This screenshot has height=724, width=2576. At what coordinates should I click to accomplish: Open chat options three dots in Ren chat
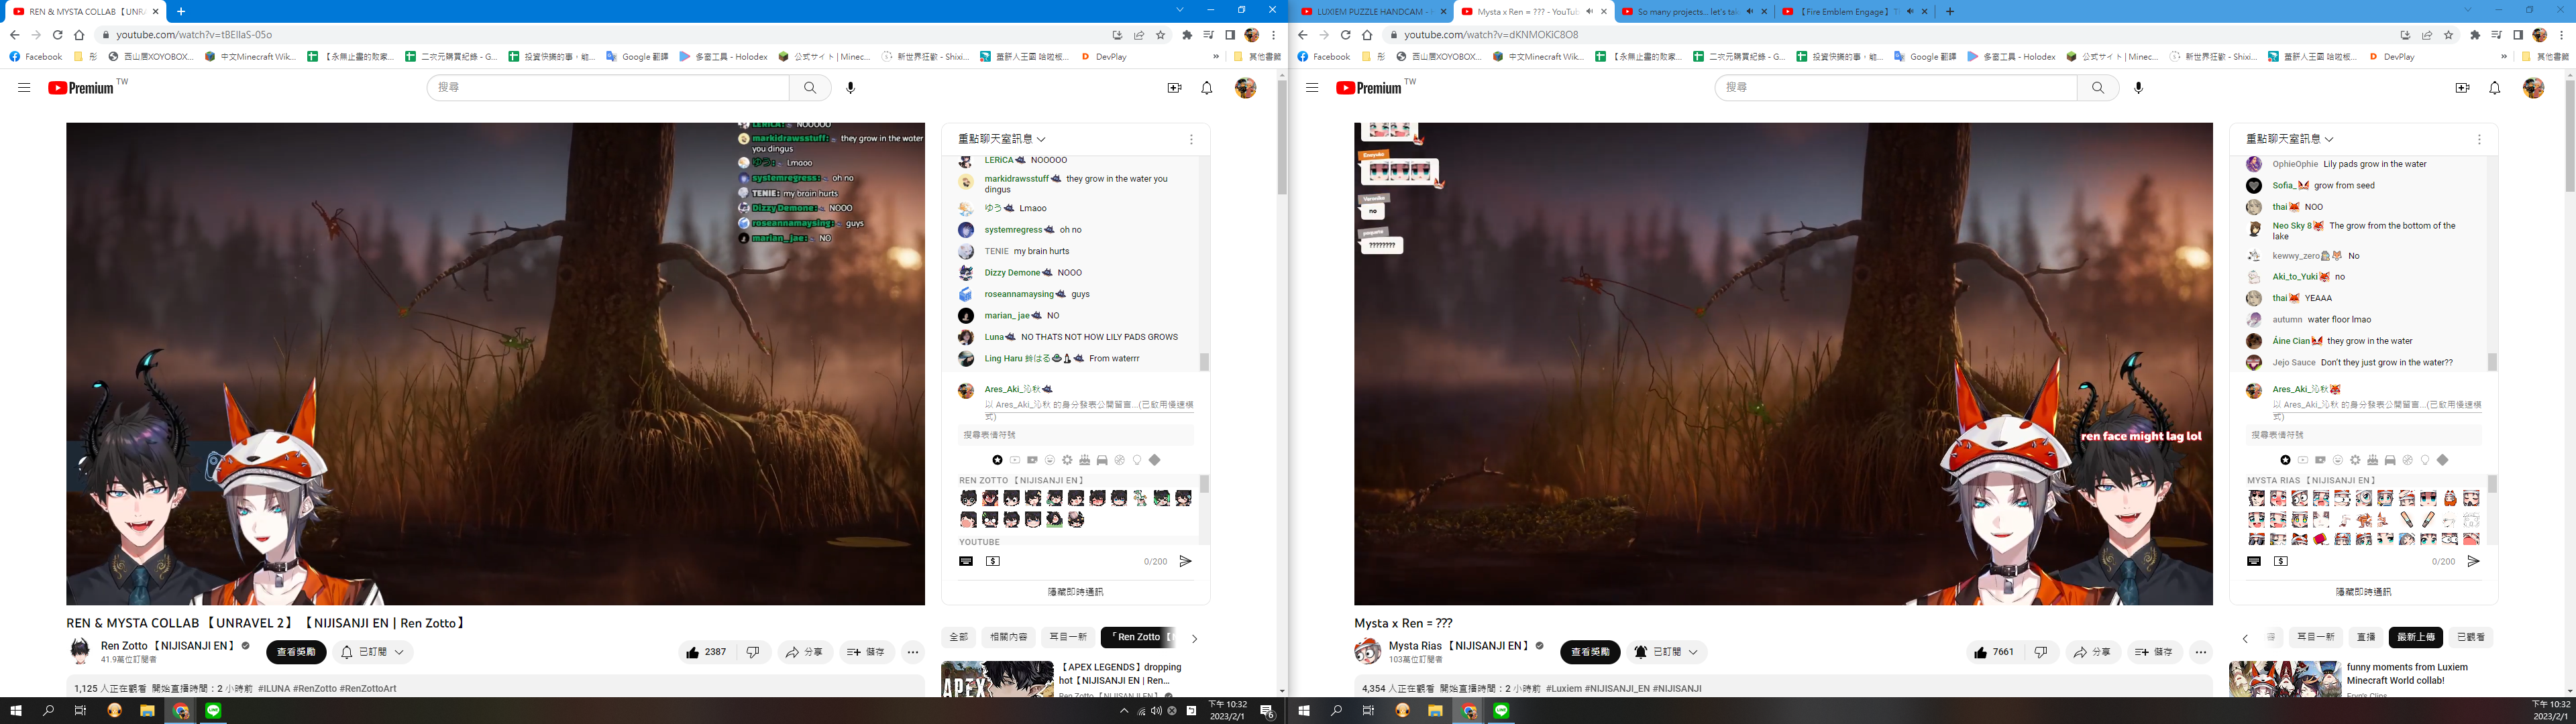[x=1191, y=139]
